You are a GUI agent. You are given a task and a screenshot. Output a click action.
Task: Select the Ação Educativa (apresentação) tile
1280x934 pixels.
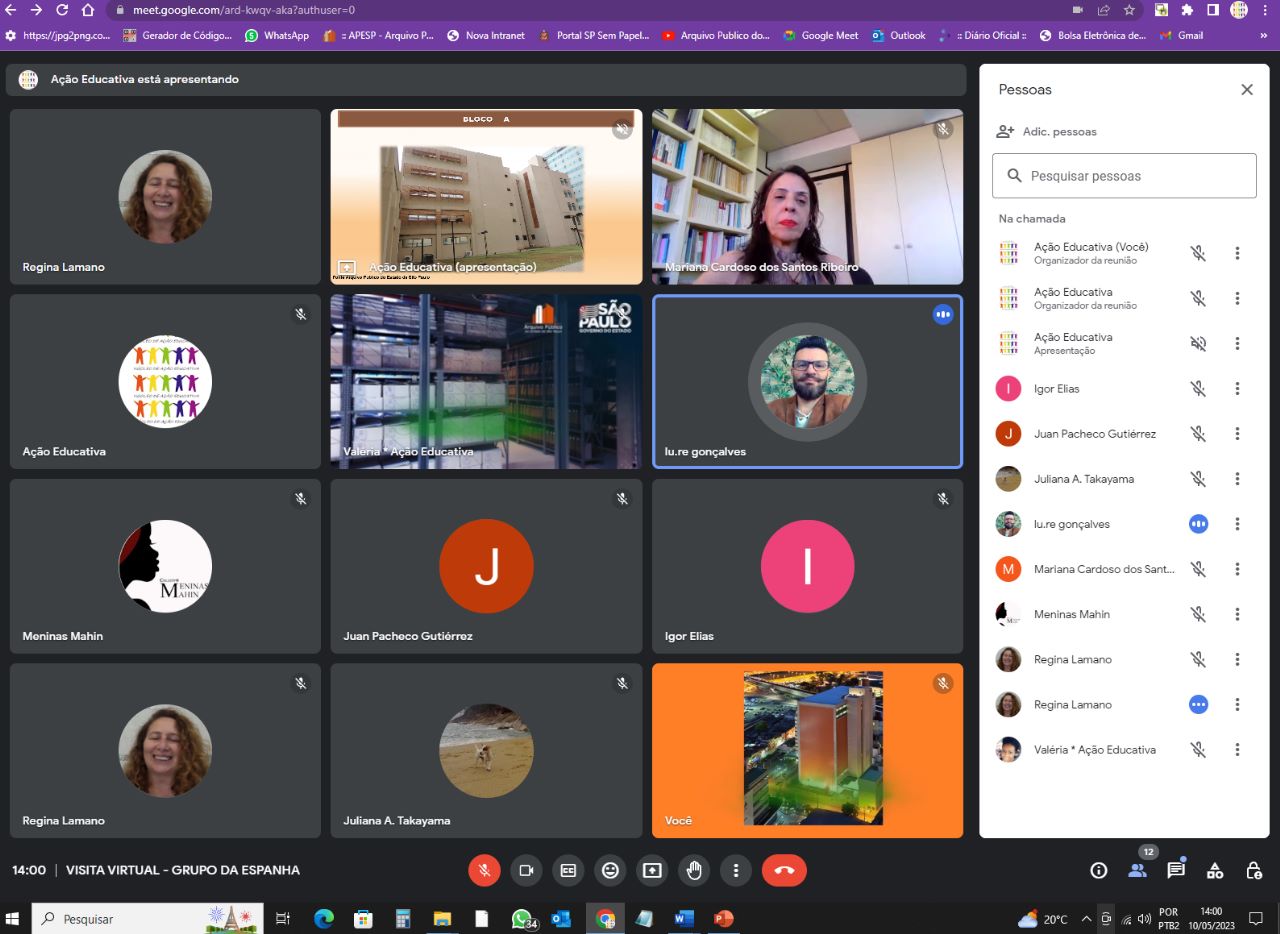[x=487, y=197]
